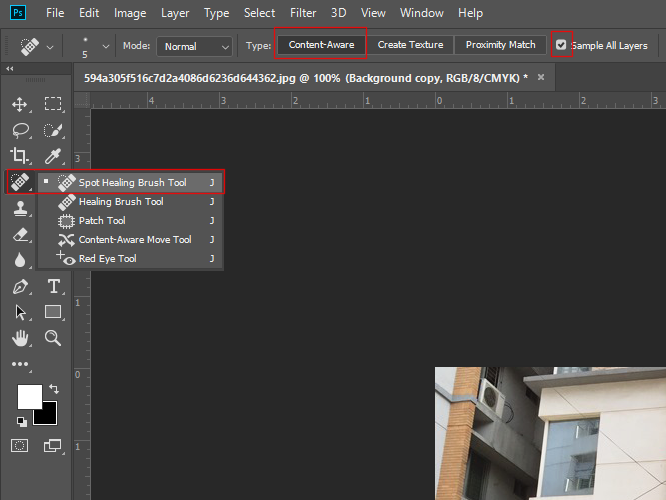This screenshot has height=500, width=666.
Task: Open the Image menu
Action: pyautogui.click(x=130, y=13)
